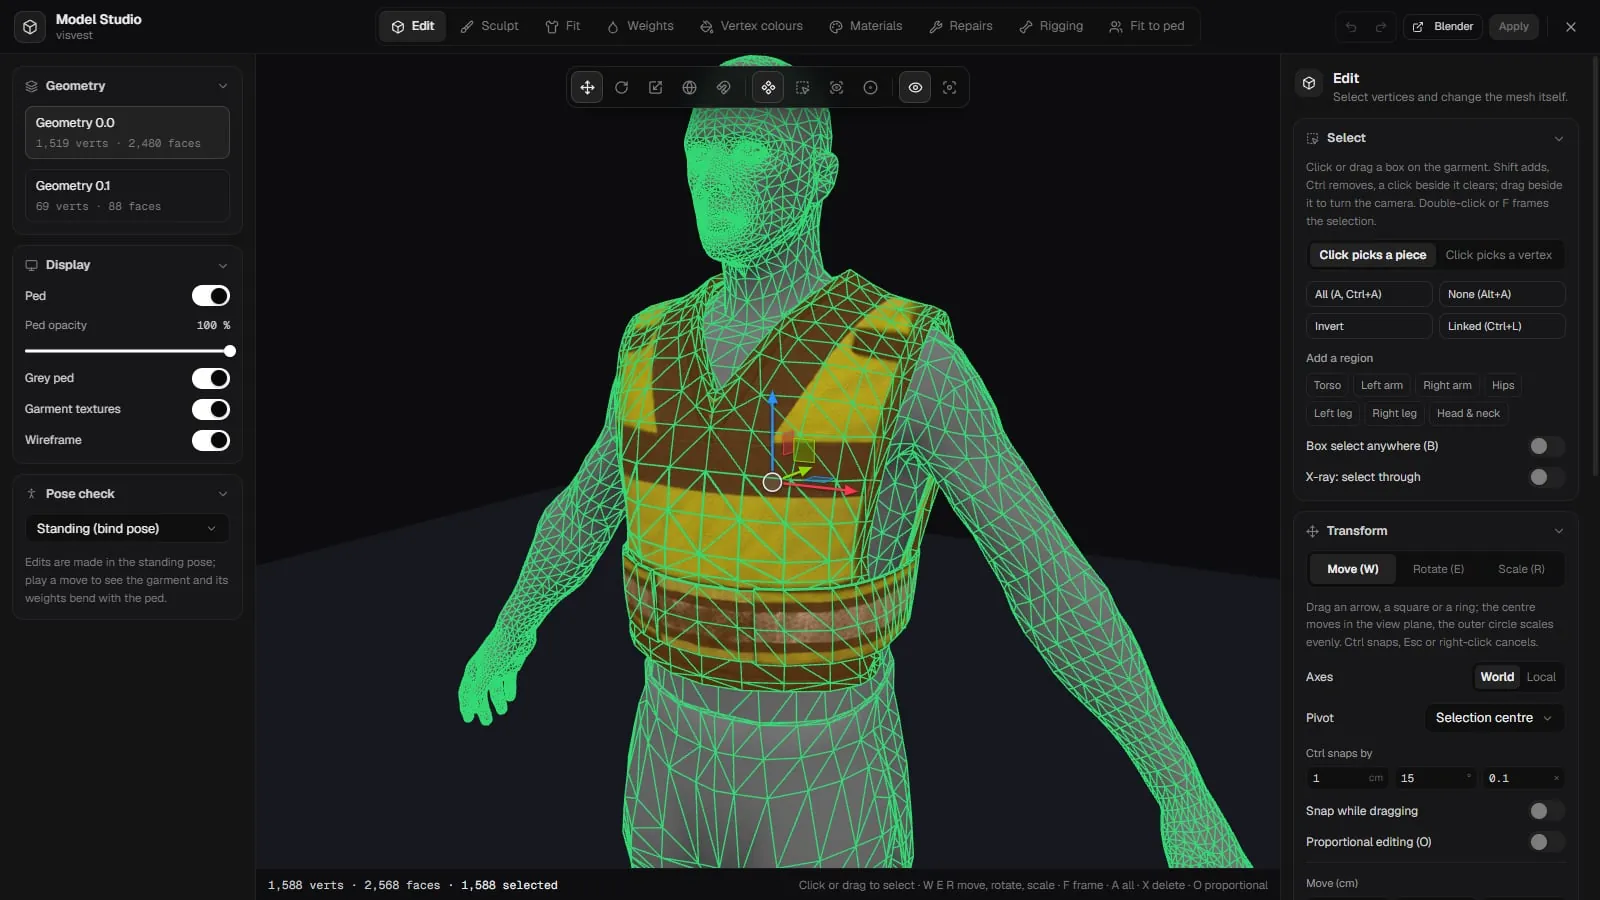Click the Model Studio cube logo icon
Screen dimensions: 1600x900
(x=30, y=27)
